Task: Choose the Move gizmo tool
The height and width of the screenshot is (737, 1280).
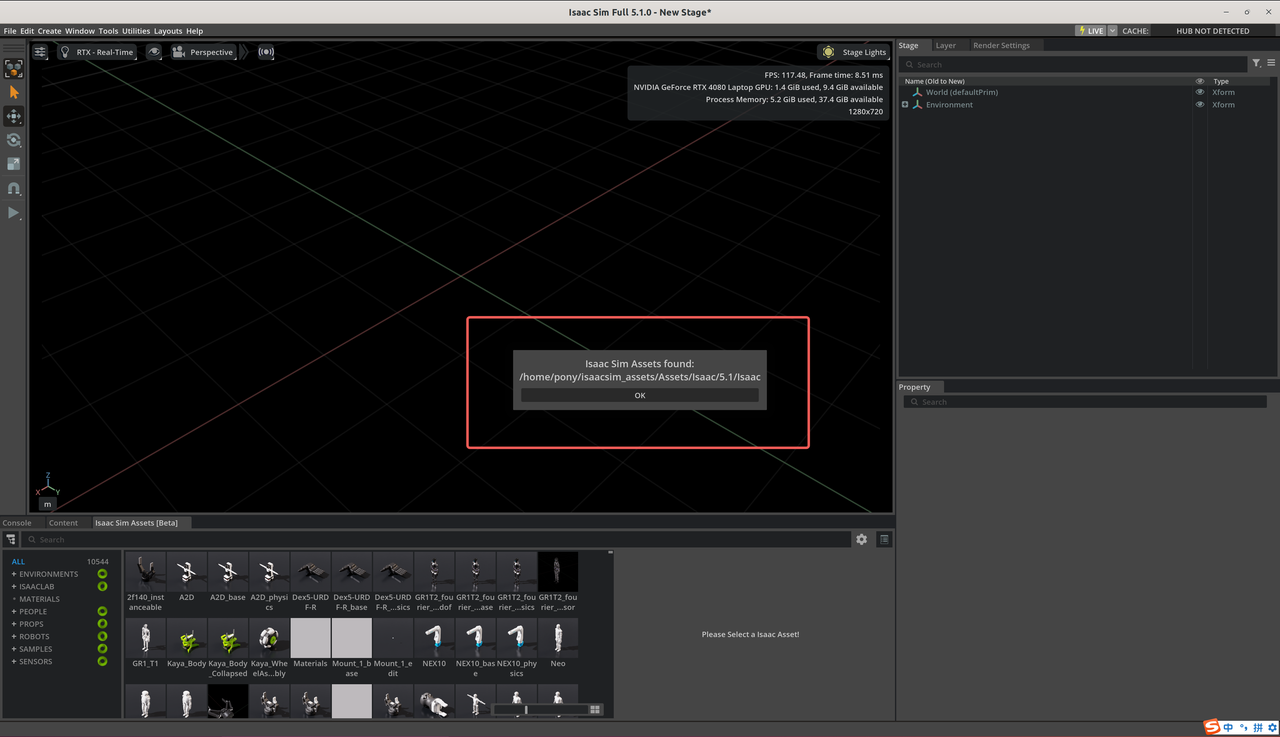Action: click(14, 116)
